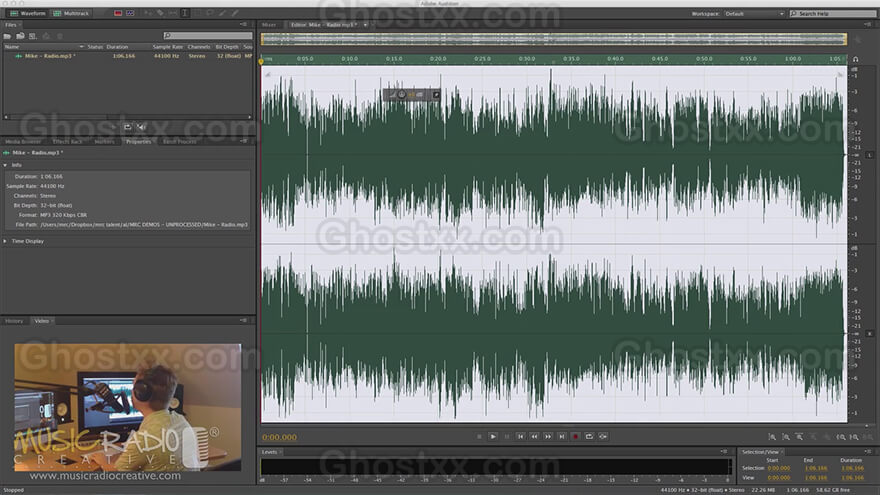Switch to the Effects Rack tab
This screenshot has width=880, height=495.
pyautogui.click(x=67, y=141)
